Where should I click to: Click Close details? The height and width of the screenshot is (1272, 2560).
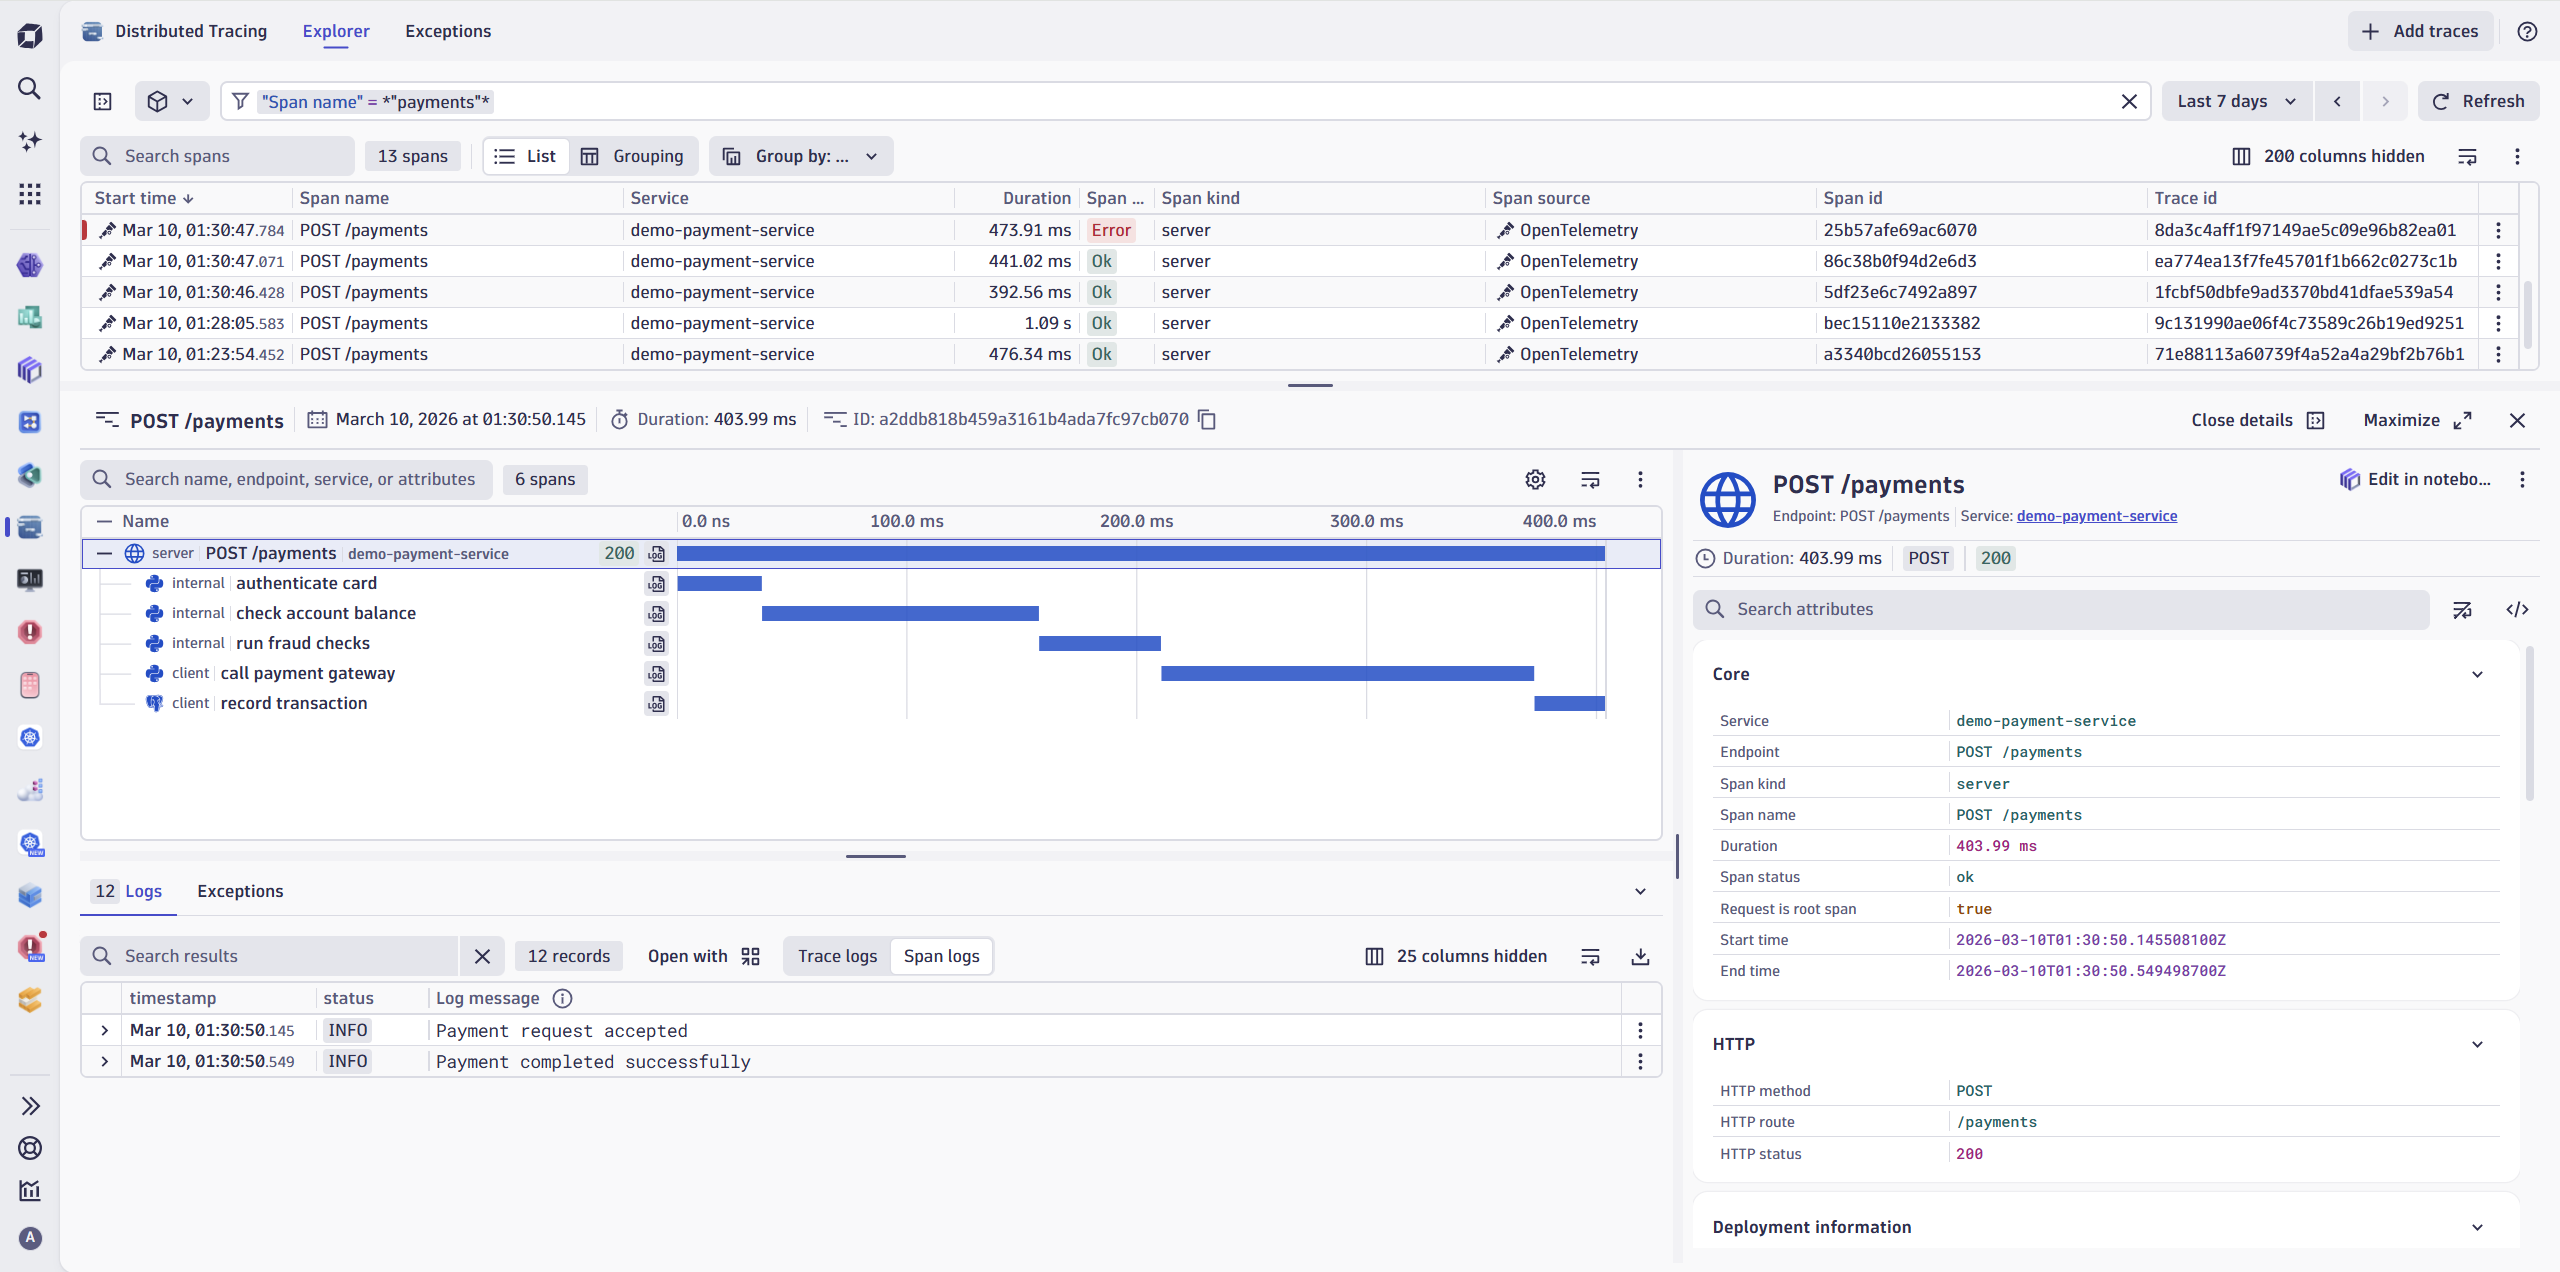(x=2257, y=420)
